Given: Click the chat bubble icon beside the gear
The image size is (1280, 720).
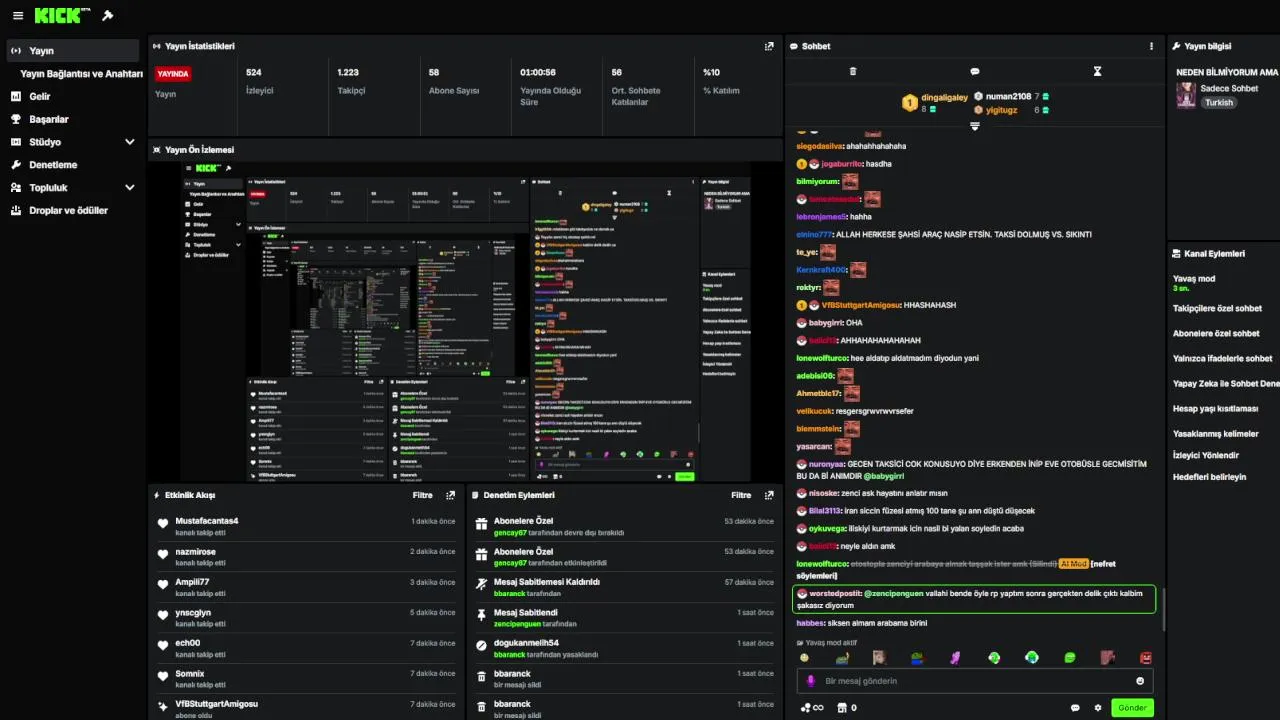Looking at the screenshot, I should click(x=1075, y=708).
